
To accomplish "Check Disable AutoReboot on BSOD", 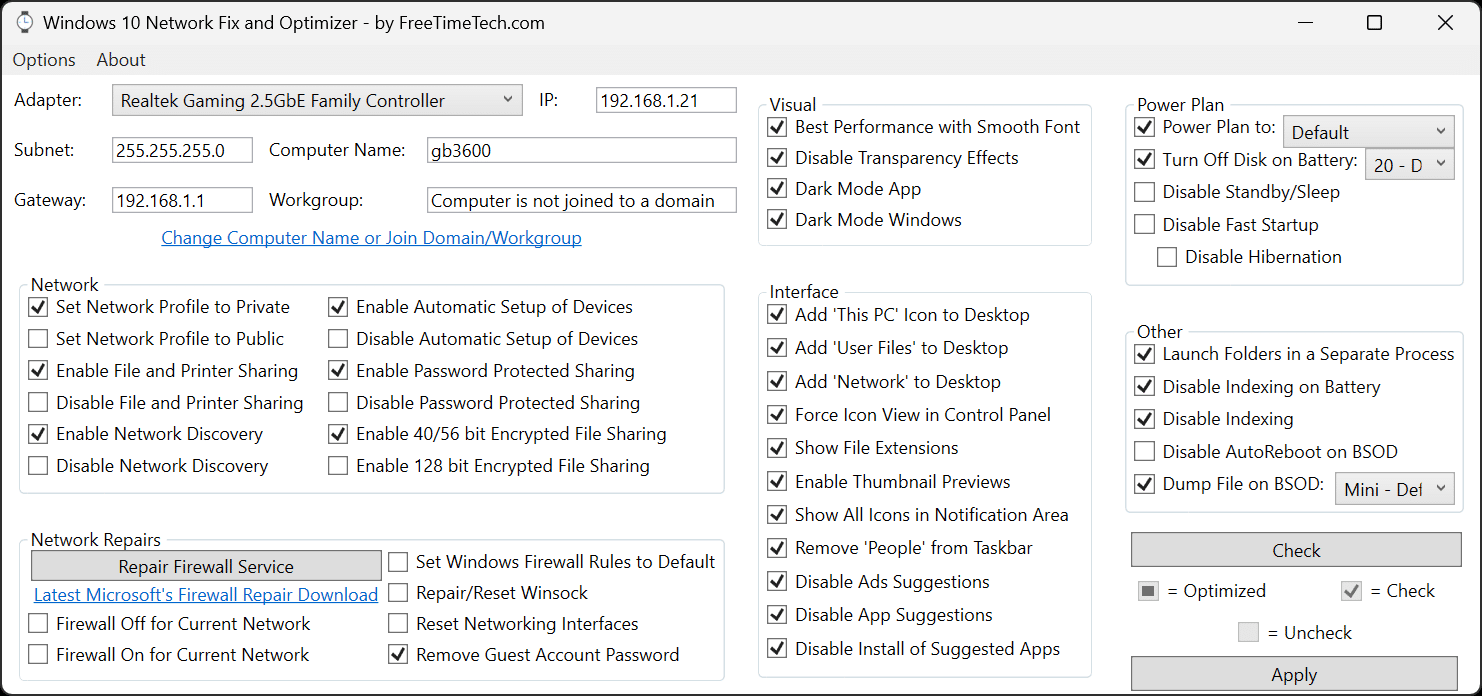I will [x=1144, y=451].
